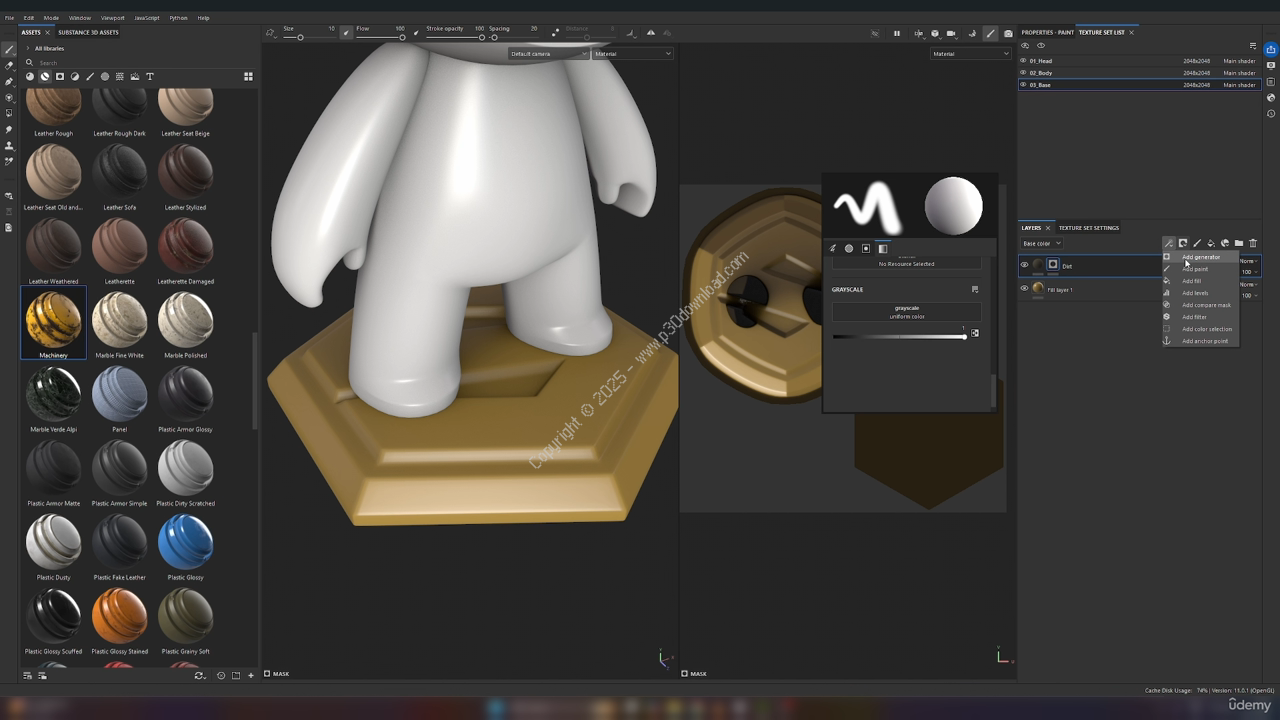Hide Fill layer 1
This screenshot has height=720, width=1280.
(x=1024, y=289)
